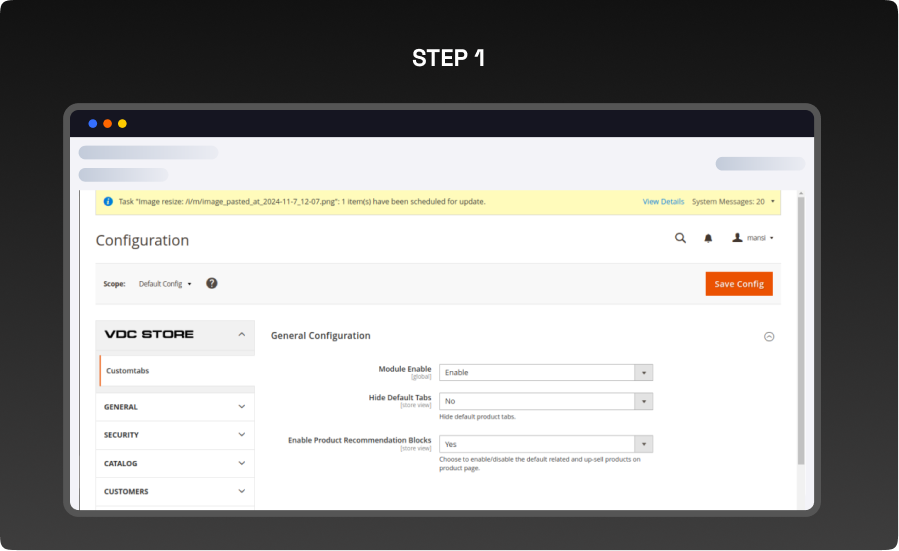Open the View Details link

coord(663,201)
